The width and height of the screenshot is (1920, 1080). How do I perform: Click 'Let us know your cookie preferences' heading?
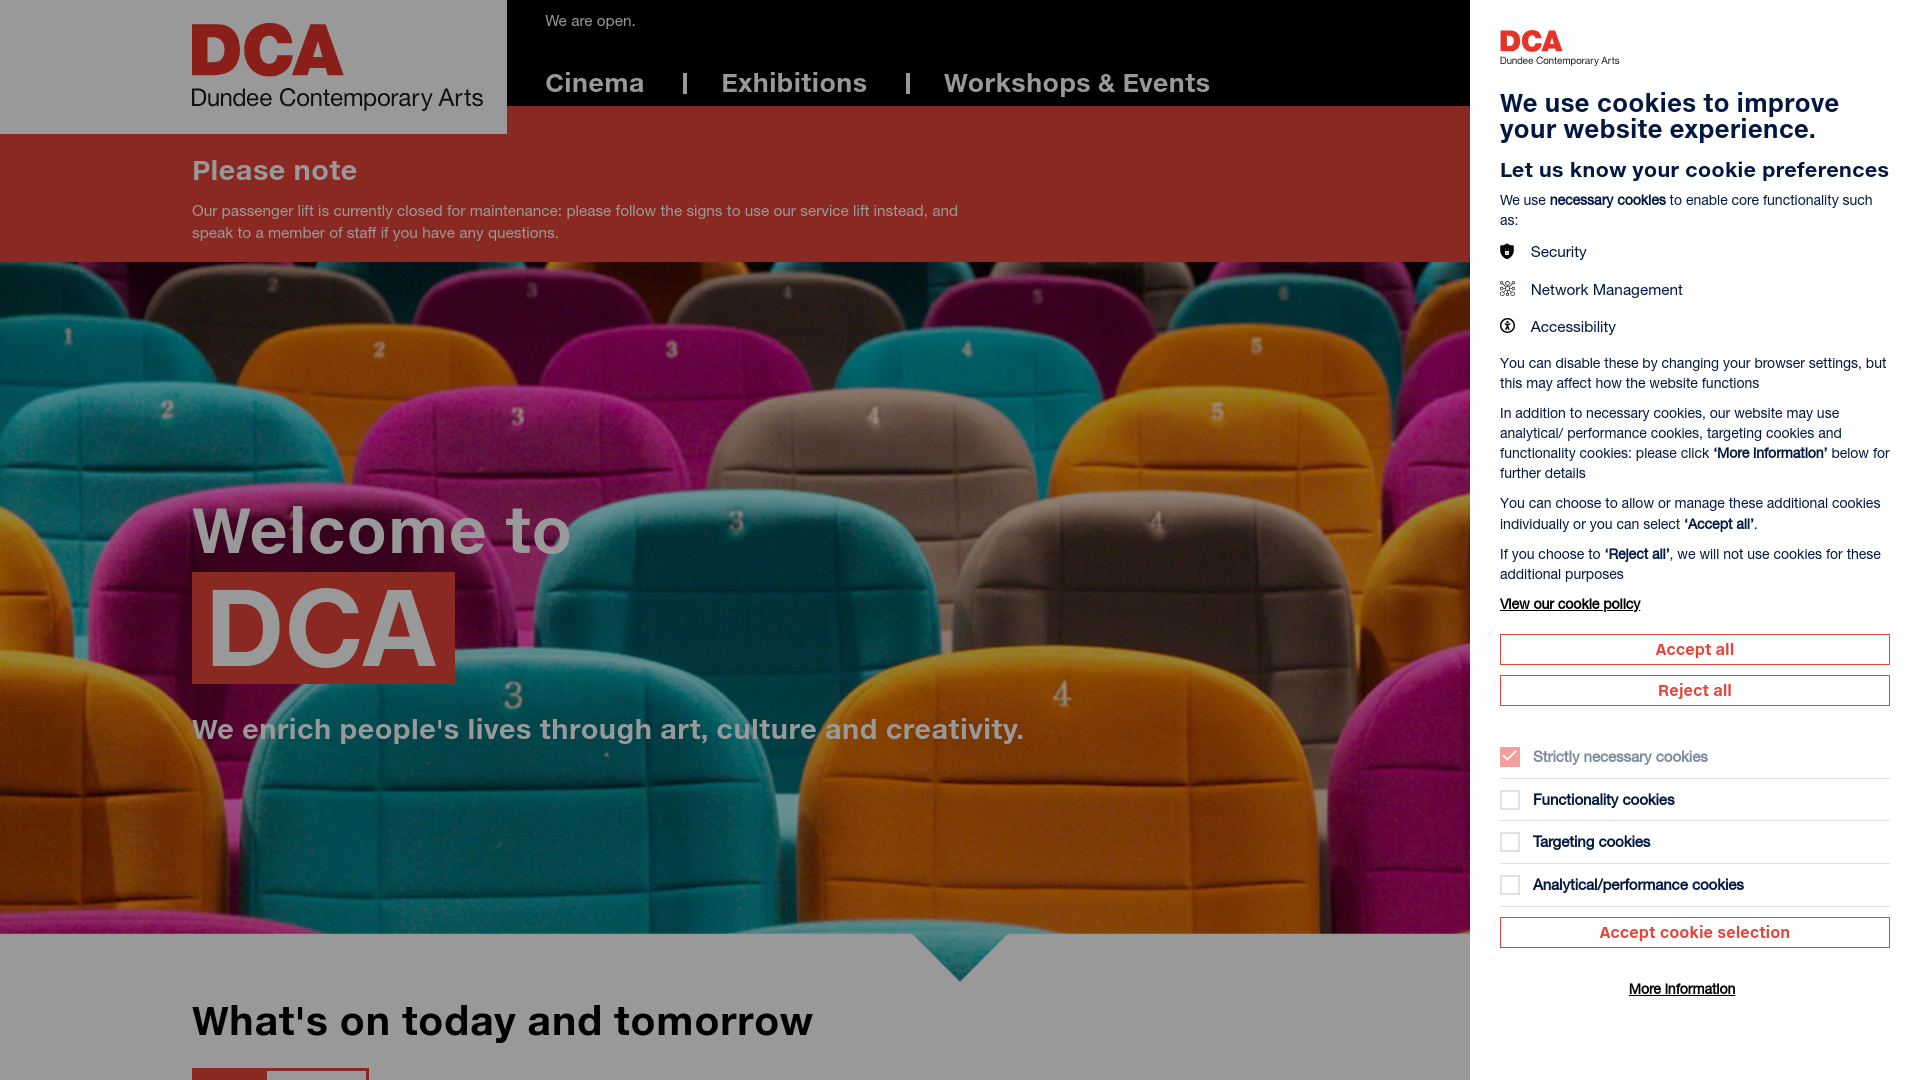[1694, 170]
